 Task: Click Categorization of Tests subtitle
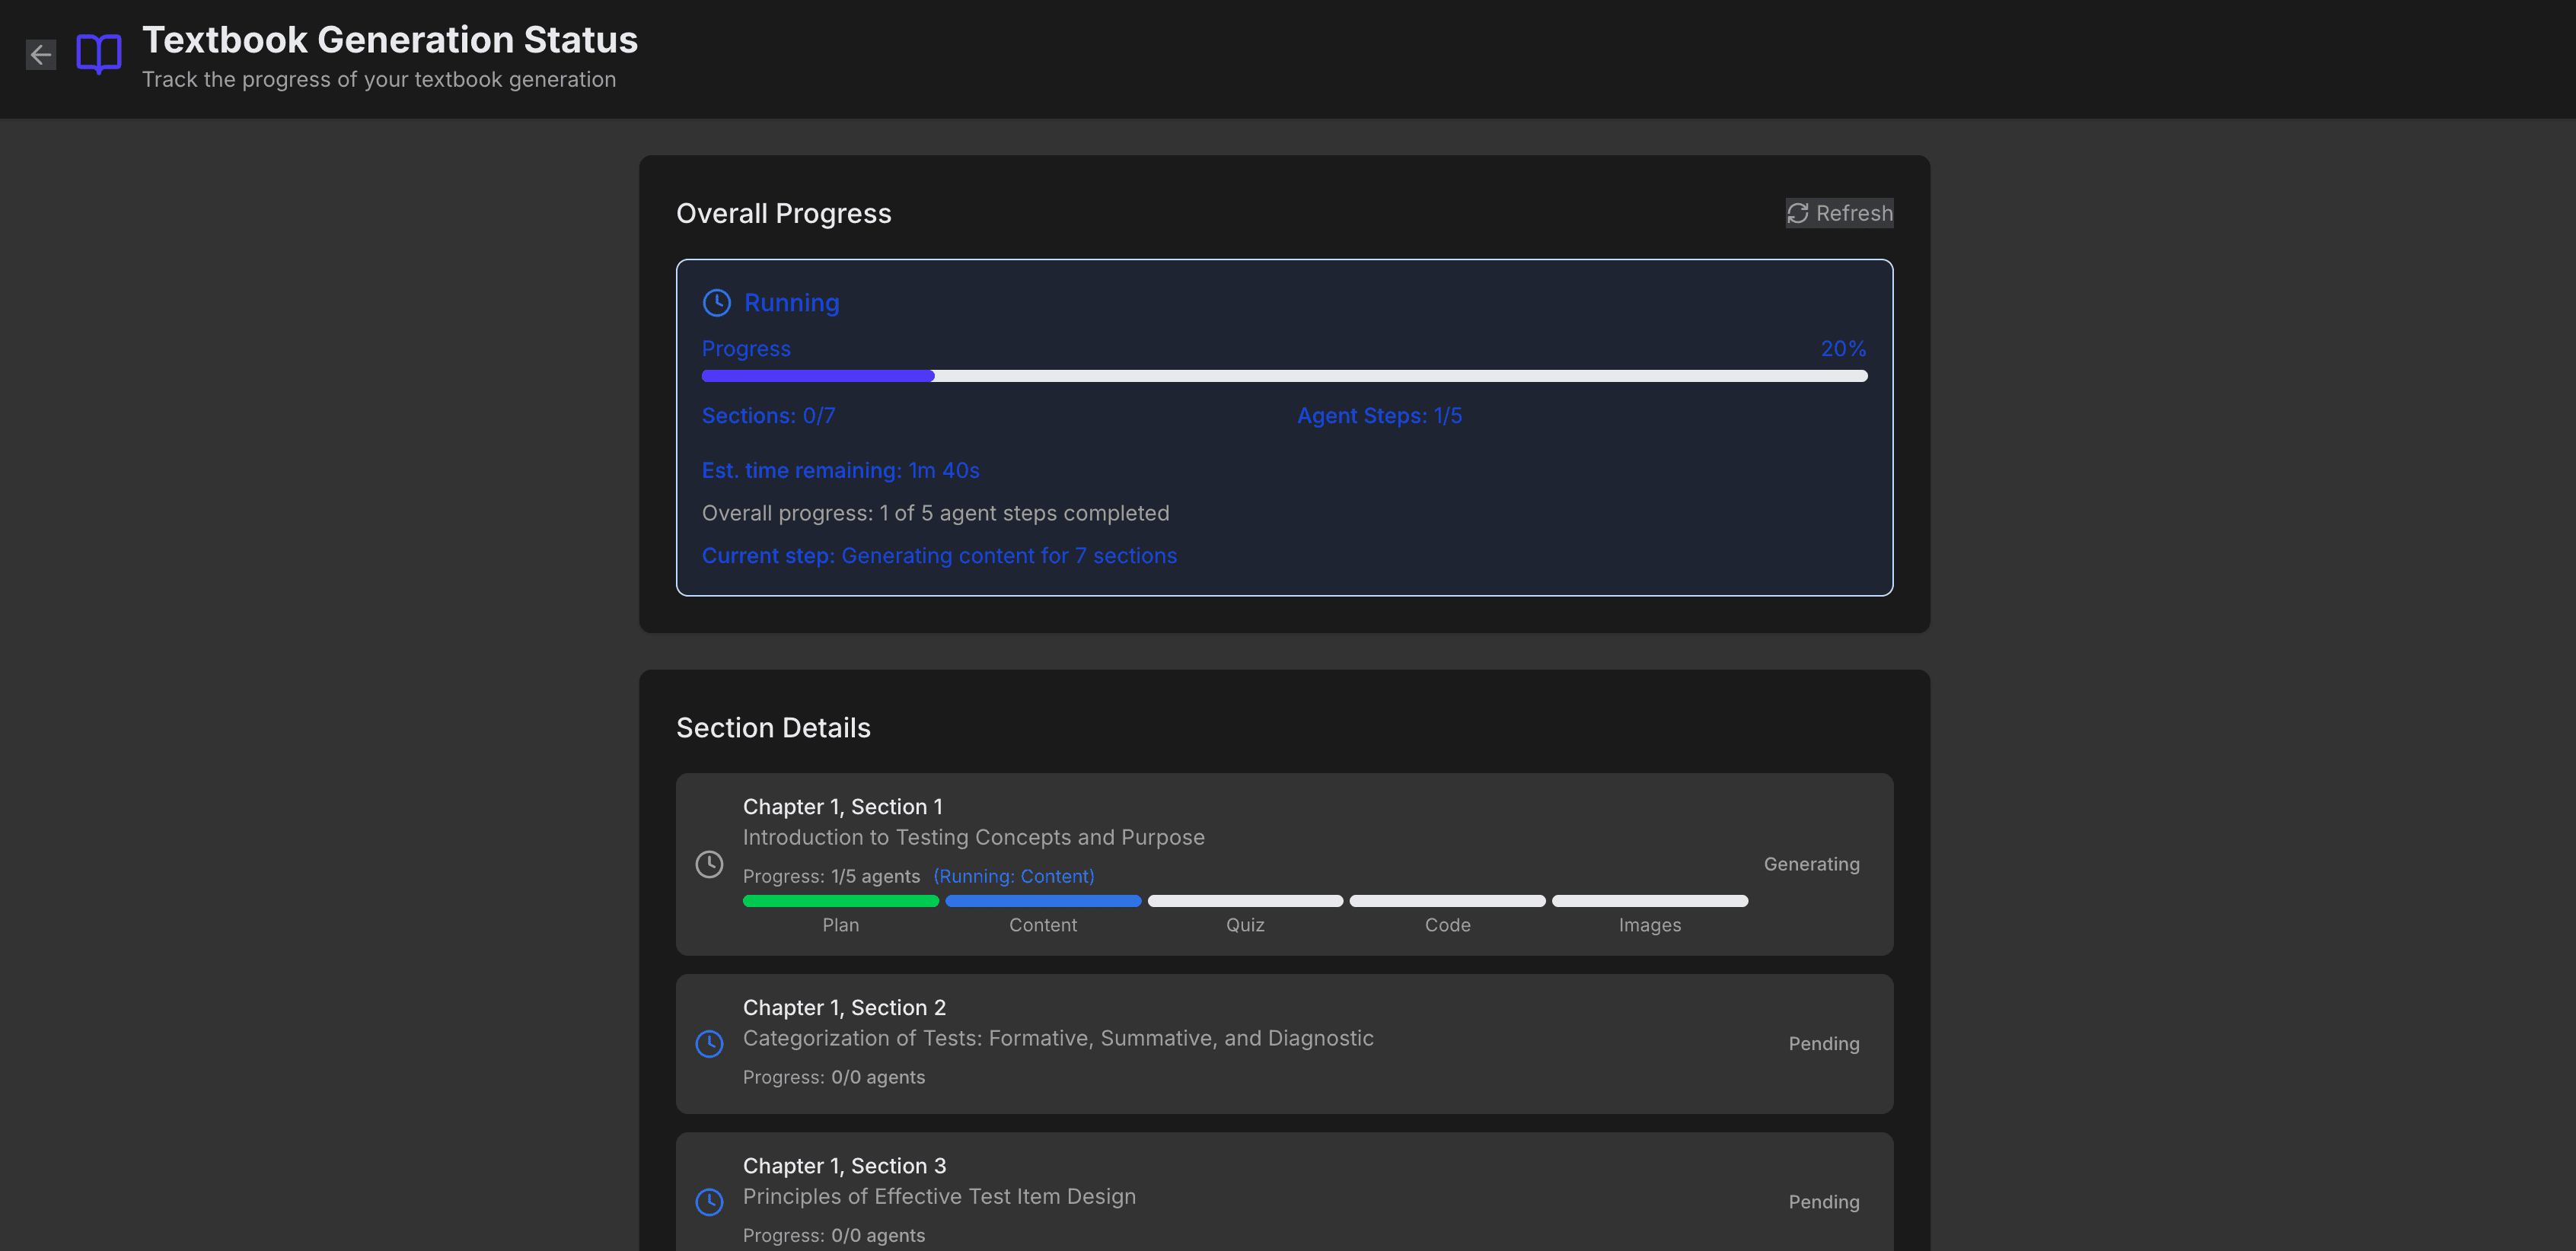(1058, 1038)
